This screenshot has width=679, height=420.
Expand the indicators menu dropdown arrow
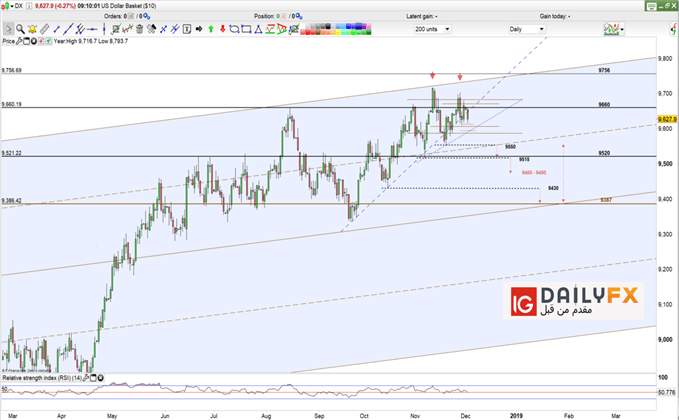(622, 29)
